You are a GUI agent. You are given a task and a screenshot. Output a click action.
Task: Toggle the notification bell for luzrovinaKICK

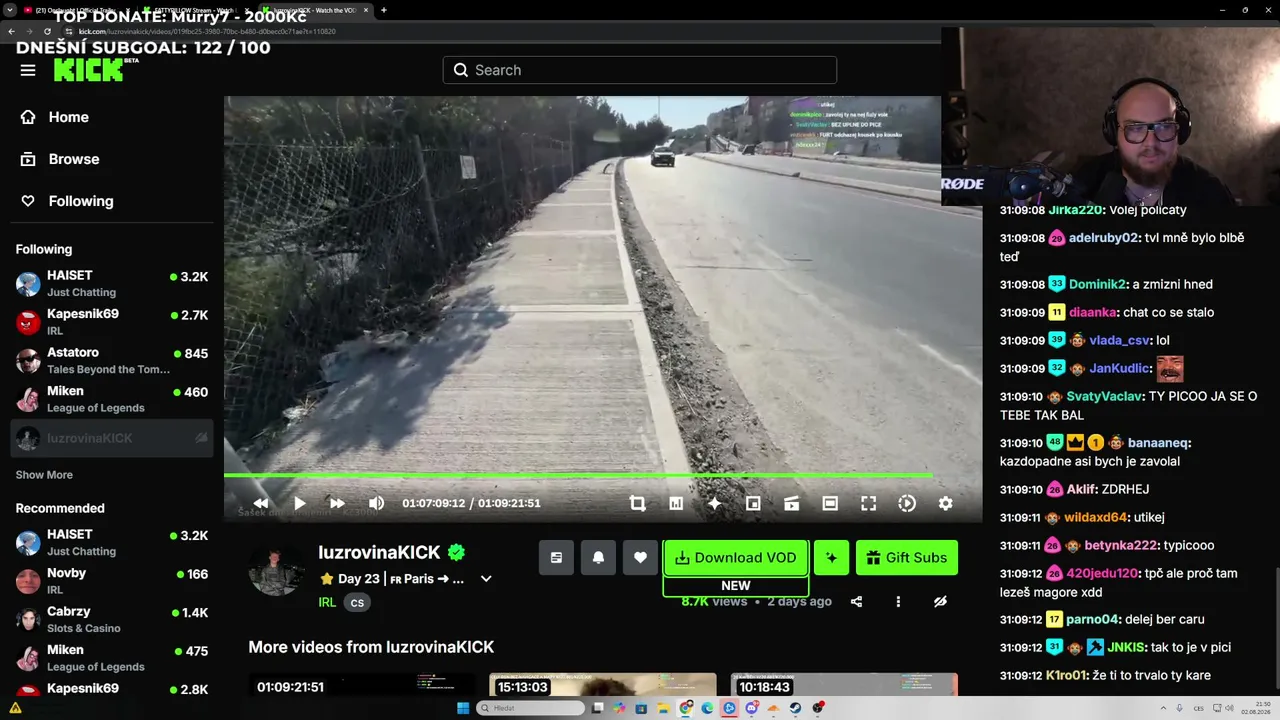[598, 558]
